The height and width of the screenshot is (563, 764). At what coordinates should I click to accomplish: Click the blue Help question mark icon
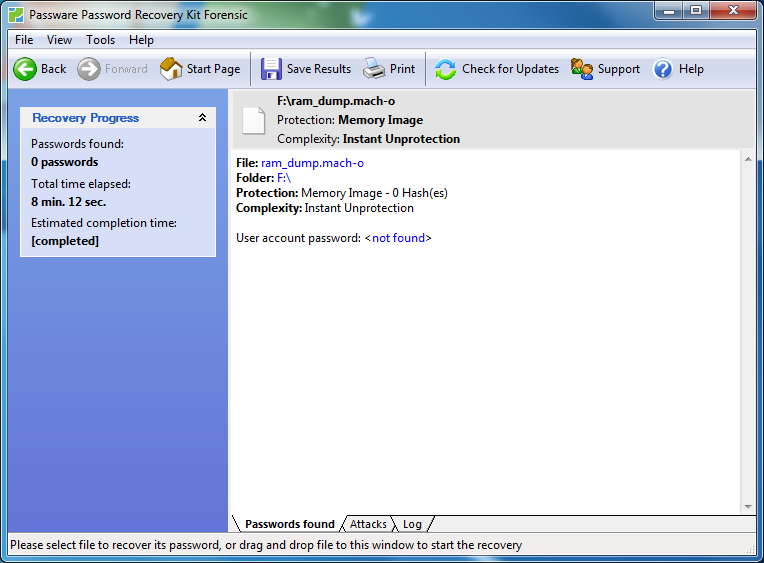pyautogui.click(x=663, y=69)
